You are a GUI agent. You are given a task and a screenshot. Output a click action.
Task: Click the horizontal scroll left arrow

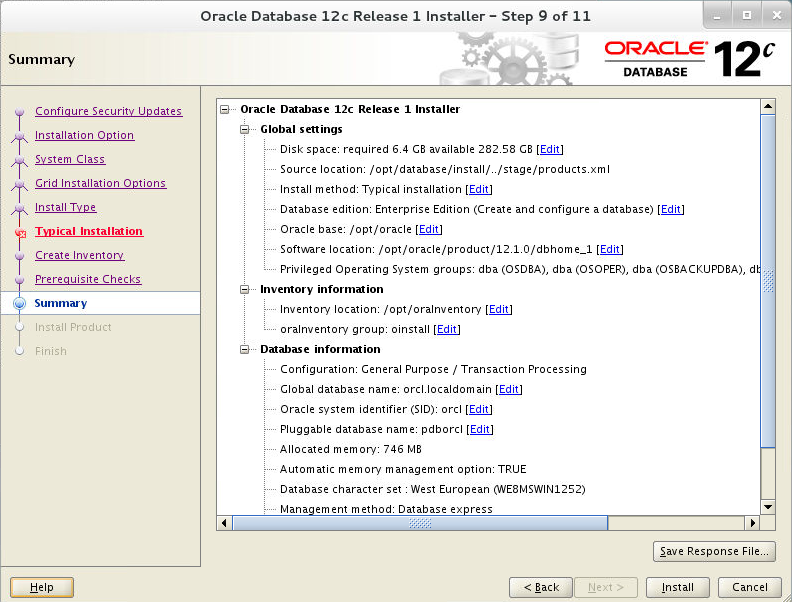tap(224, 523)
